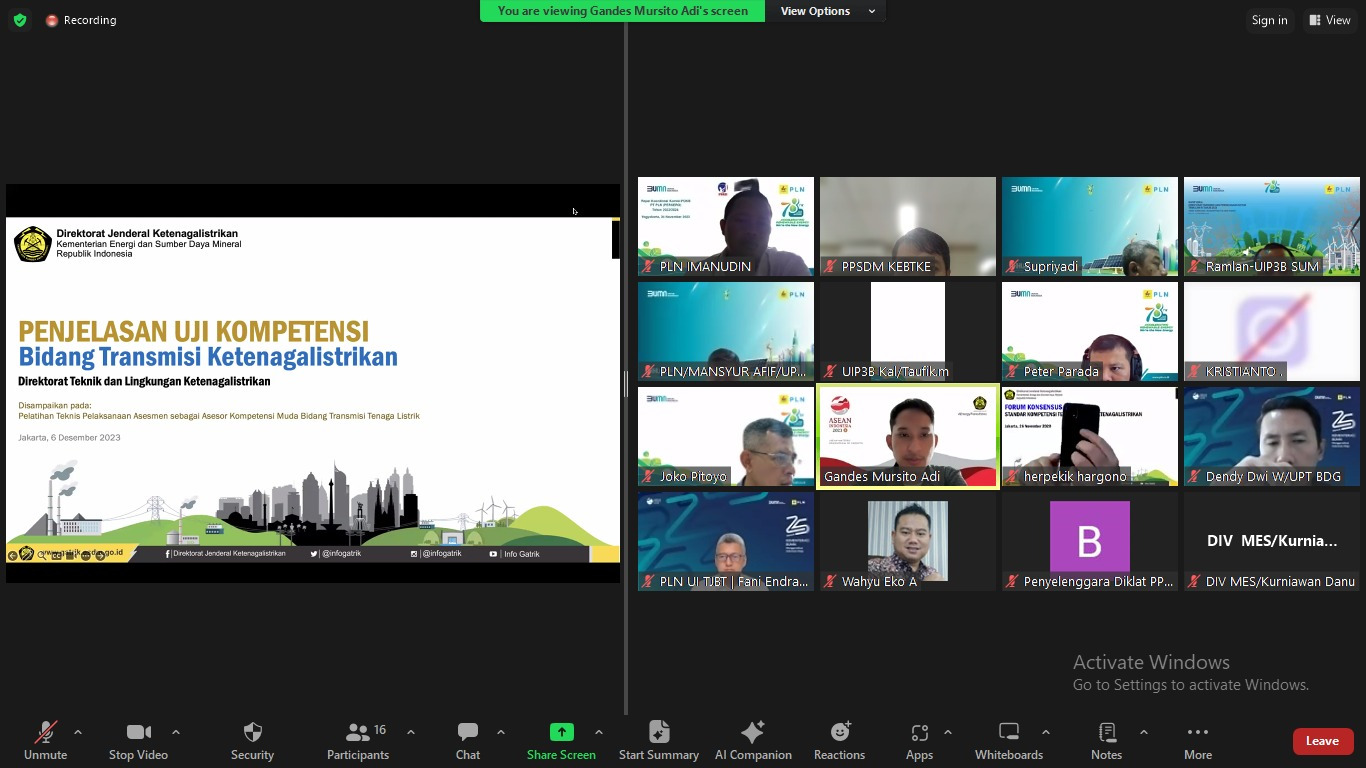Open the View layout menu
This screenshot has width=1366, height=768.
pos(1330,20)
